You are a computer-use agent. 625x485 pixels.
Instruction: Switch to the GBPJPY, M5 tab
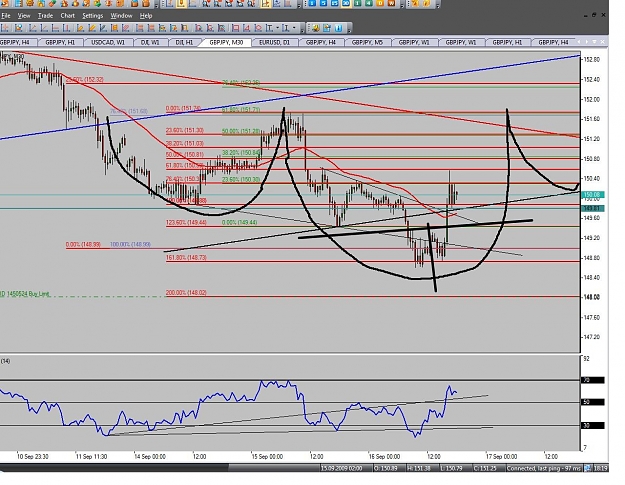[367, 42]
